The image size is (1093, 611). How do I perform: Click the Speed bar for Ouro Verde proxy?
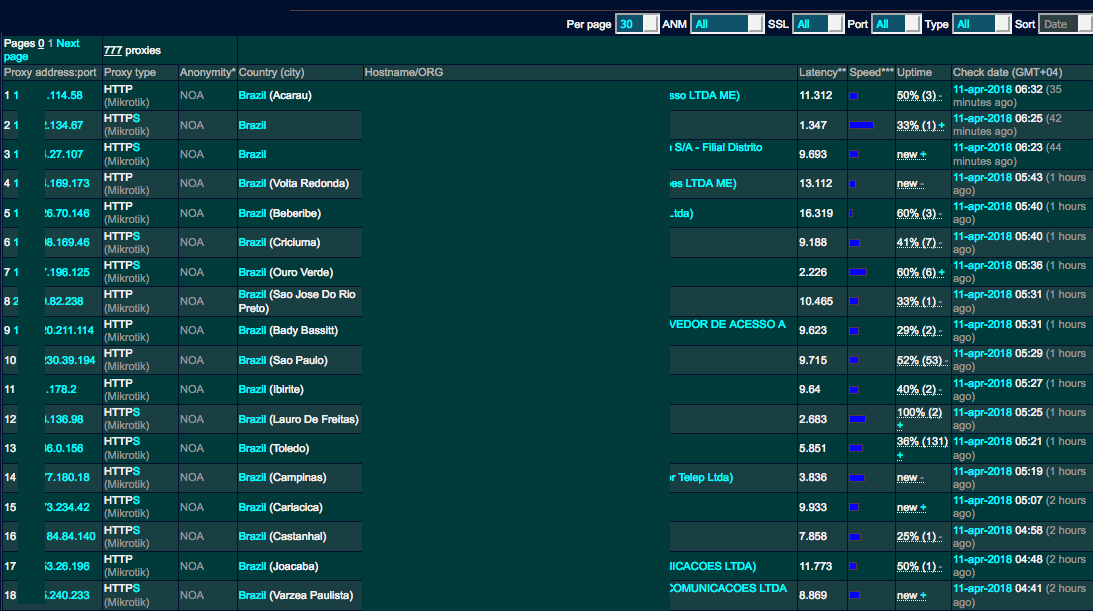857,272
